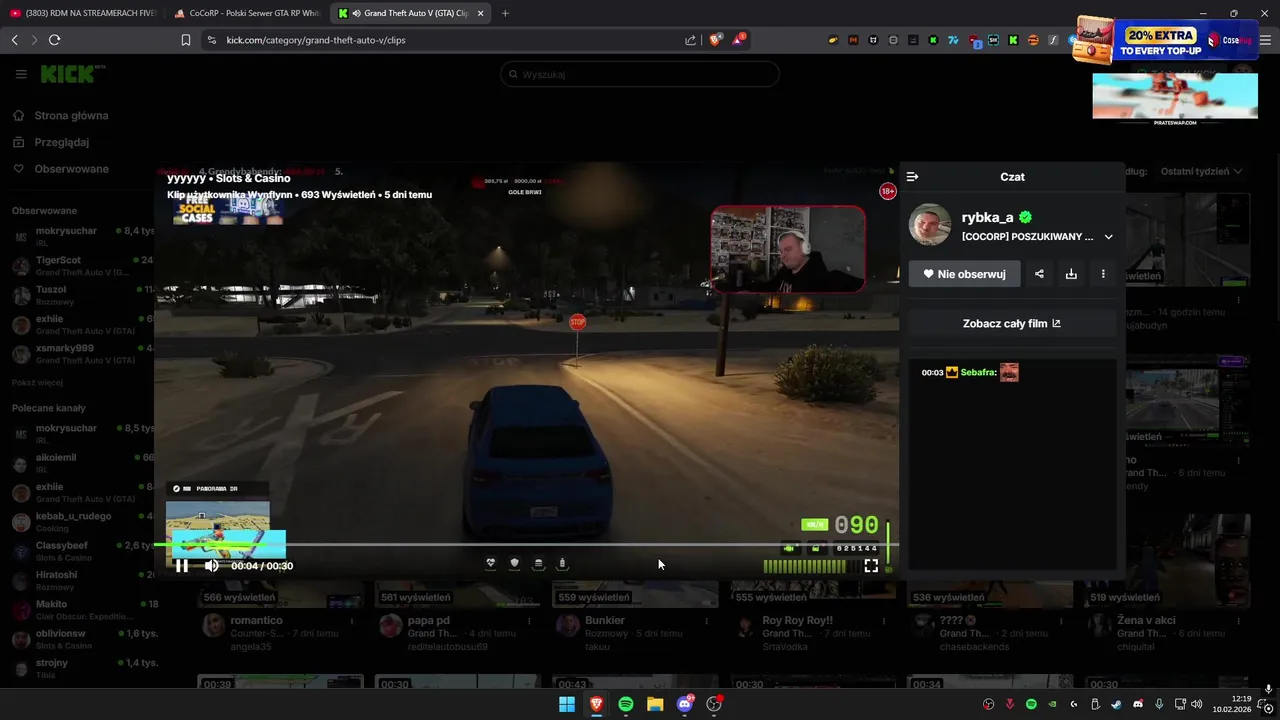
Task: Click the rybka_a channel name
Action: point(987,217)
